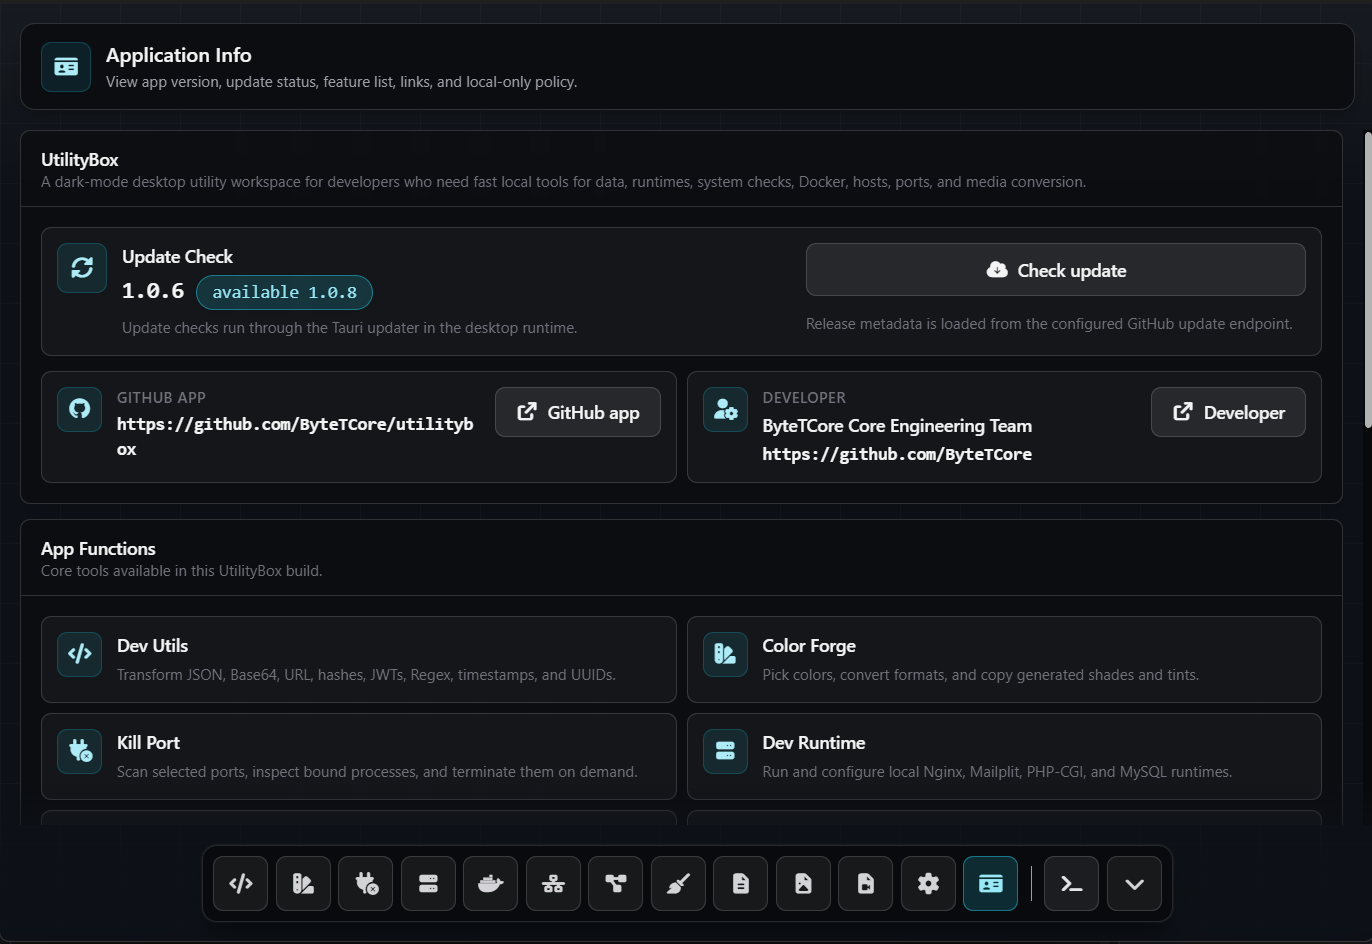Click the Dev Runtime card server icon
This screenshot has width=1372, height=944.
click(x=725, y=751)
